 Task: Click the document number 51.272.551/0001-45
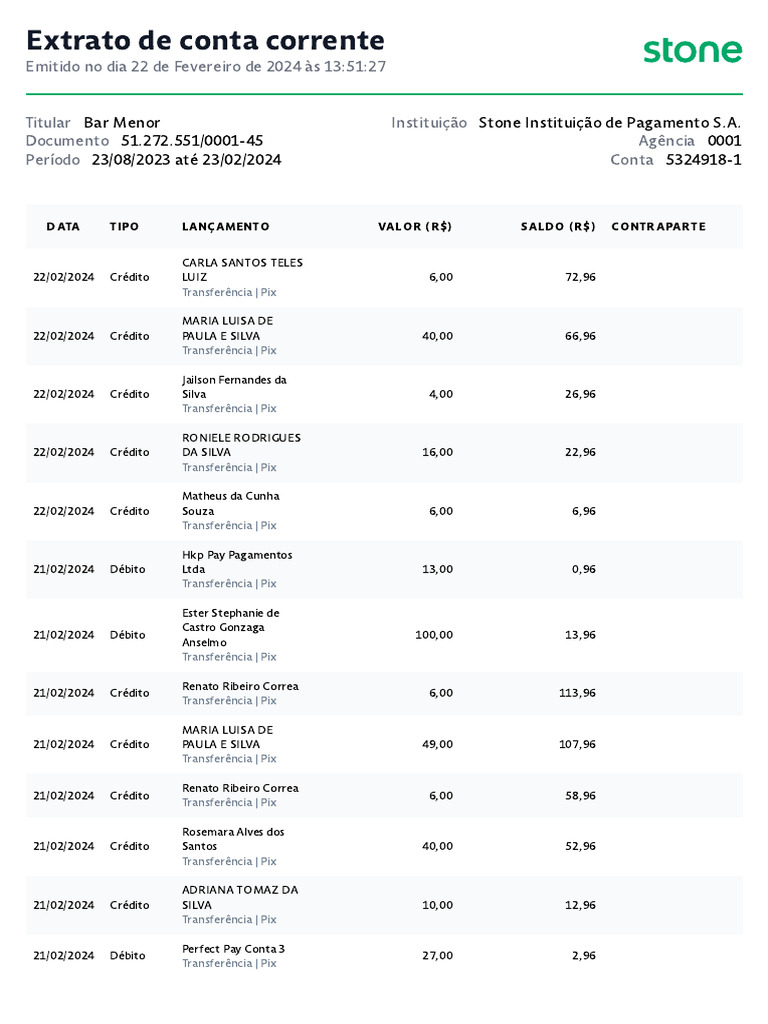(192, 141)
